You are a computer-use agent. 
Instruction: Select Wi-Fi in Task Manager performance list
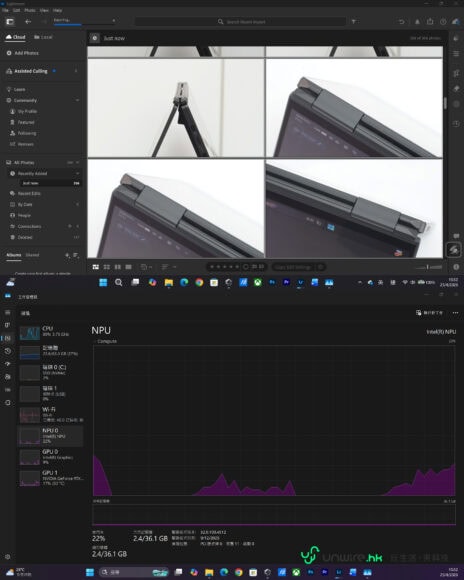50,414
